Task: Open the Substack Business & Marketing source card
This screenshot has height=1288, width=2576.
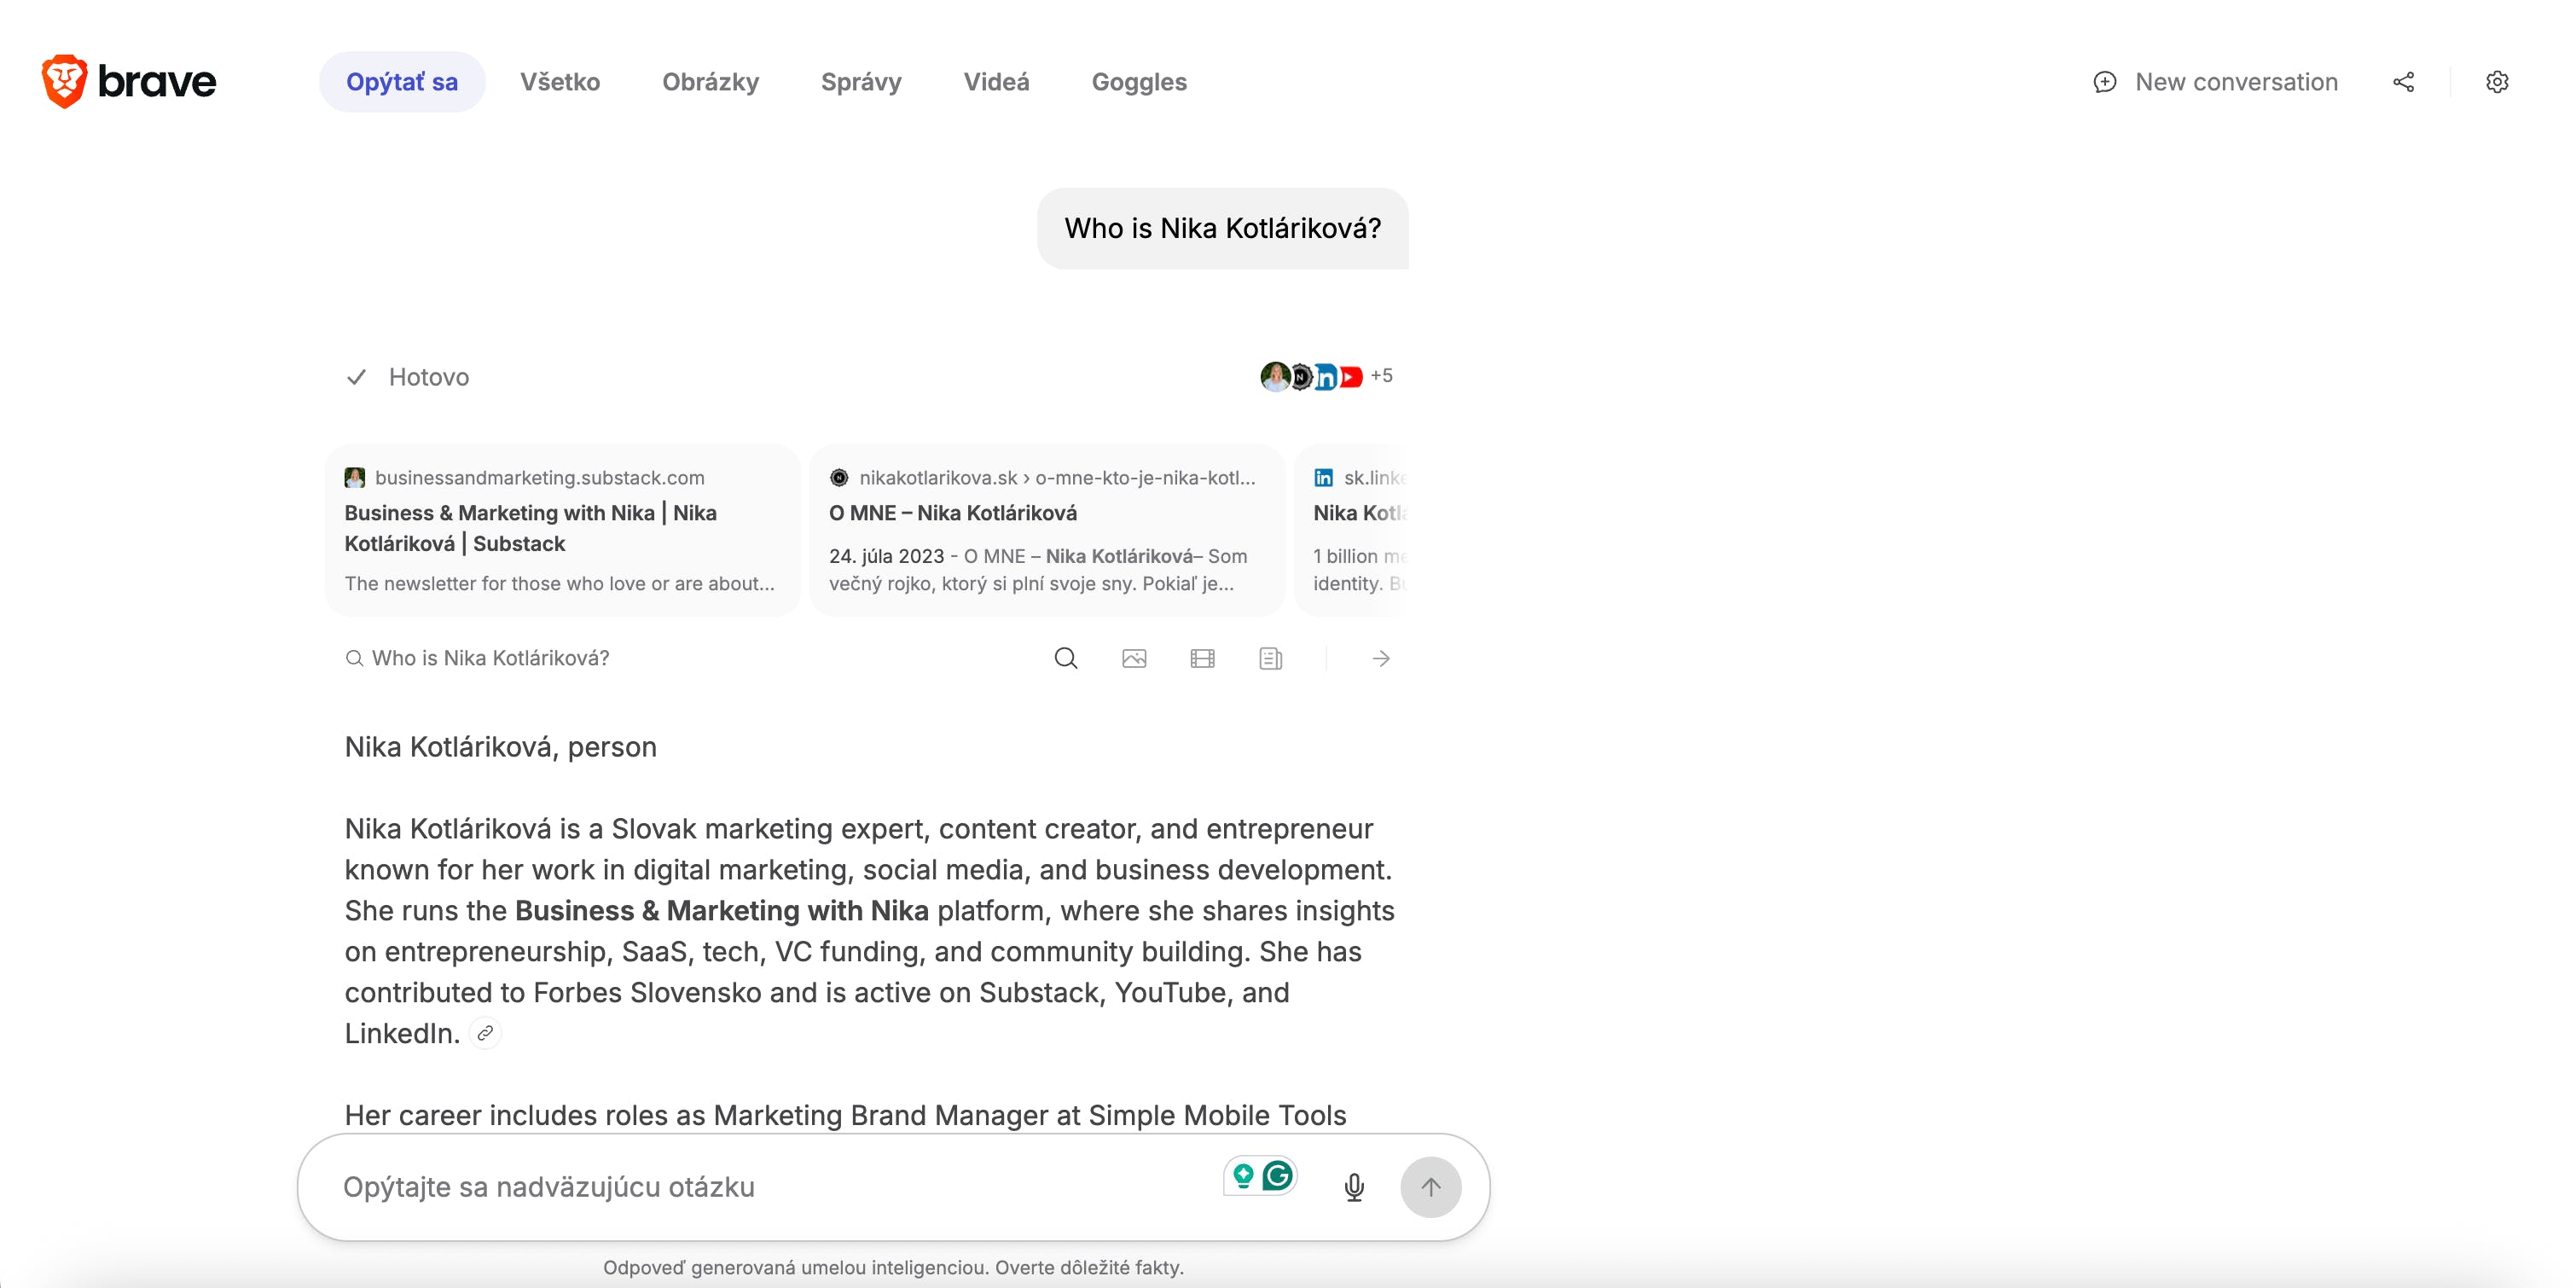Action: 562,529
